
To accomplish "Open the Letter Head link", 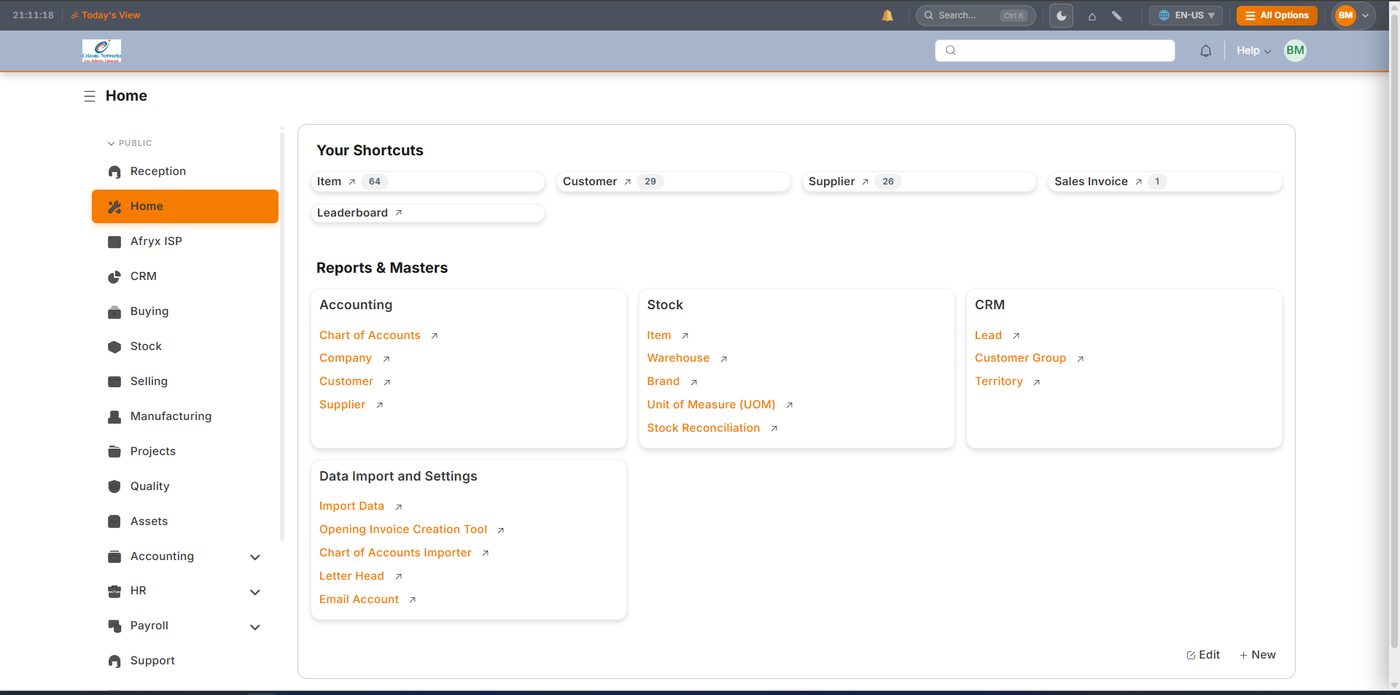I will 352,576.
